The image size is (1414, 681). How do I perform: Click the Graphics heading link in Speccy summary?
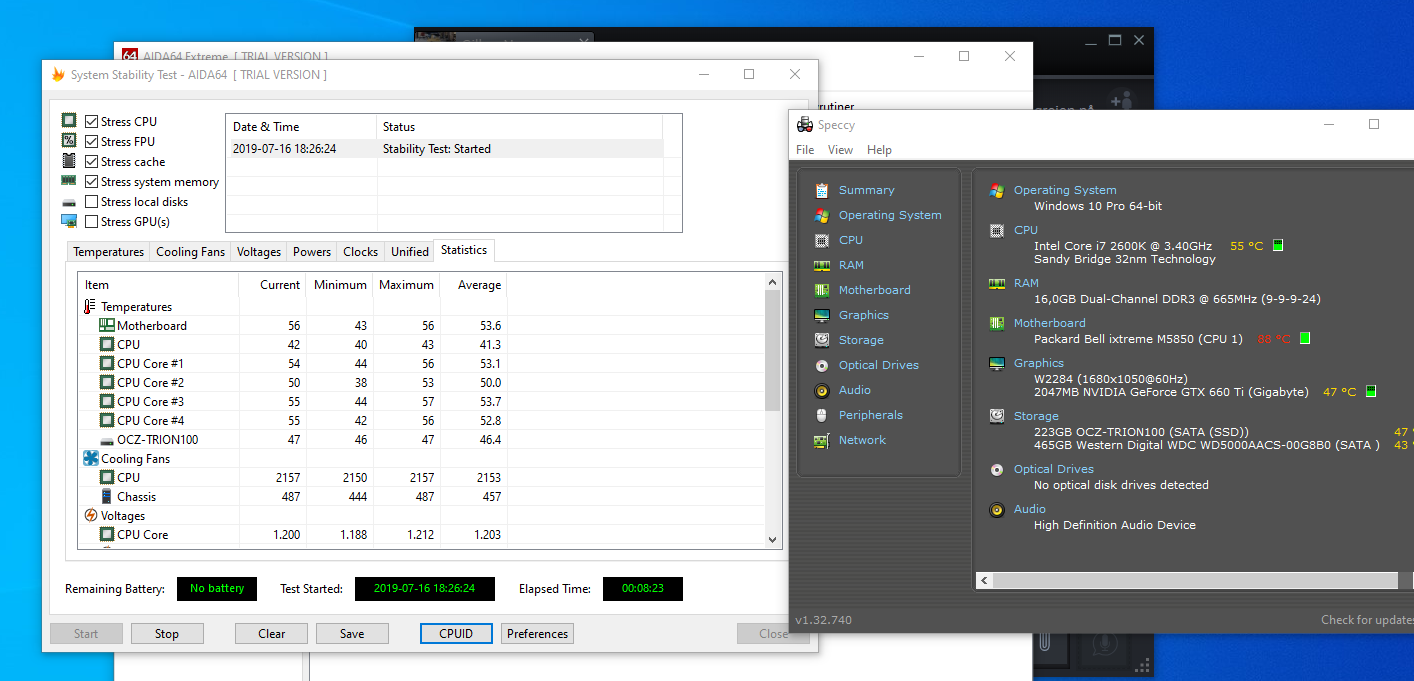pos(1039,363)
